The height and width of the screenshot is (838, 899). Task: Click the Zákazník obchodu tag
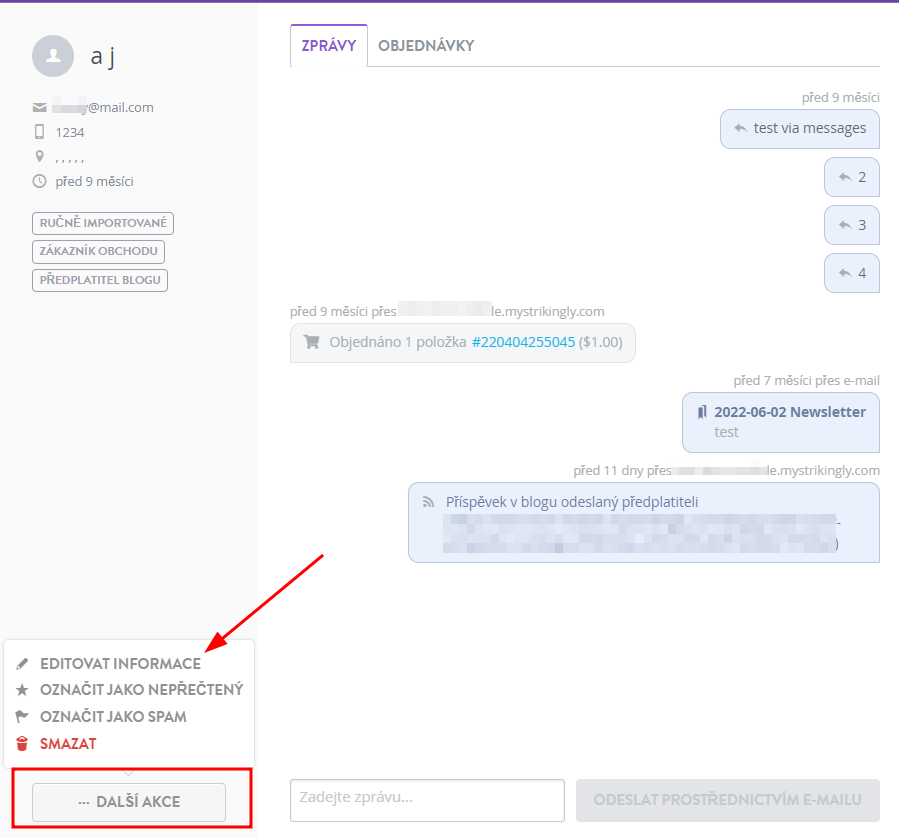click(x=99, y=251)
